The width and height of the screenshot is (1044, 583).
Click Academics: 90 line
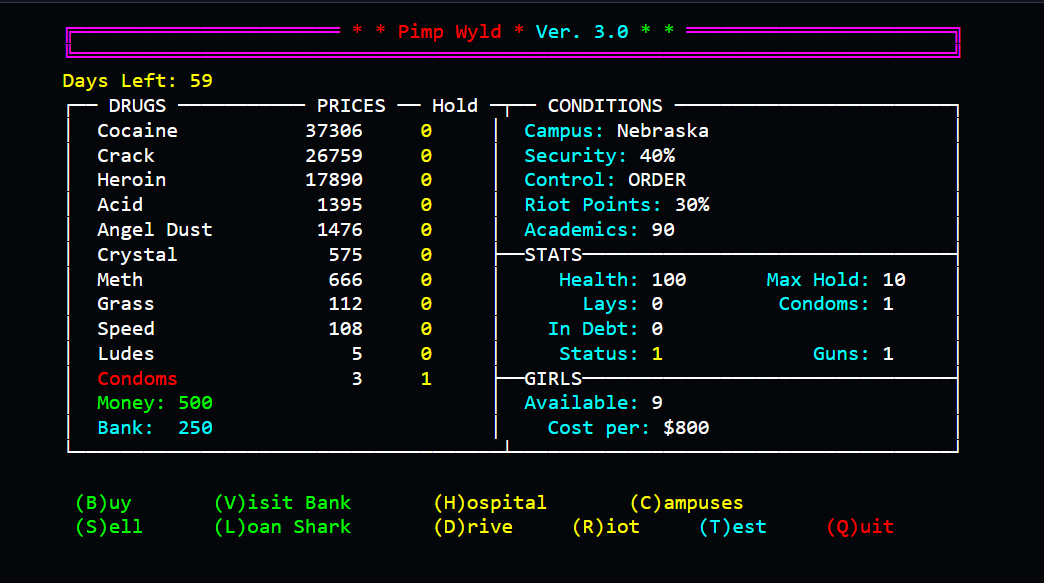(x=599, y=230)
